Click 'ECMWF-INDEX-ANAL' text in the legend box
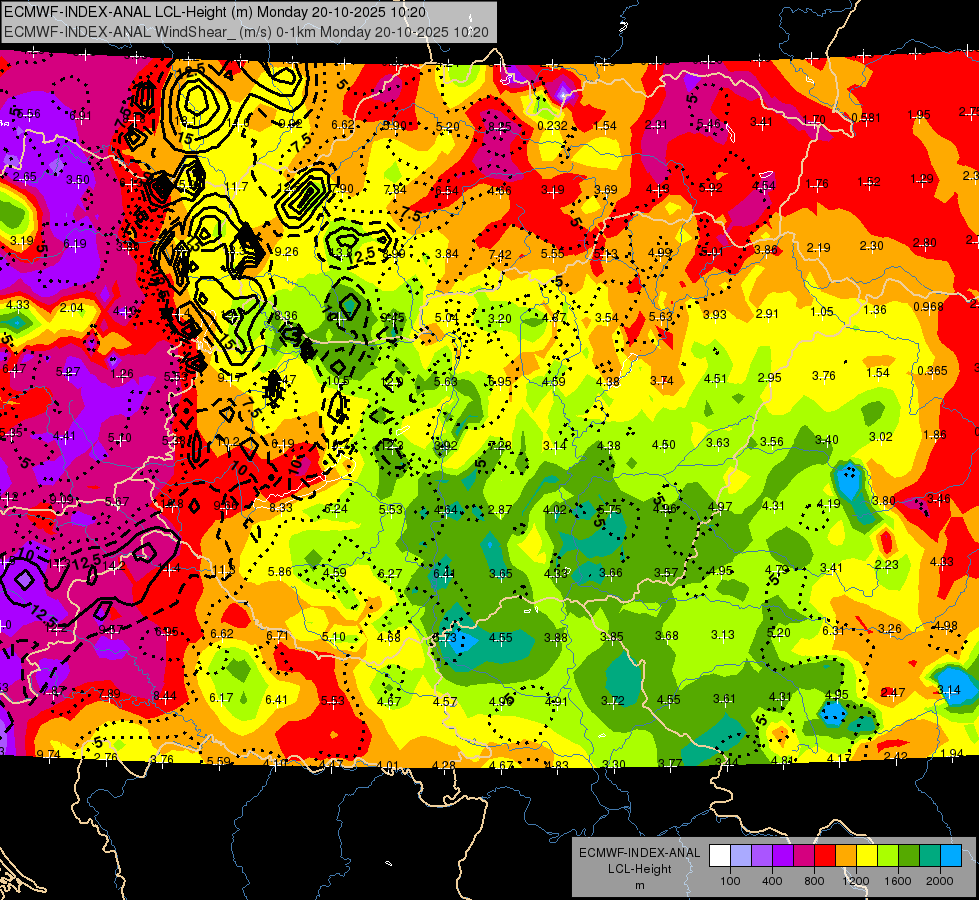 639,853
